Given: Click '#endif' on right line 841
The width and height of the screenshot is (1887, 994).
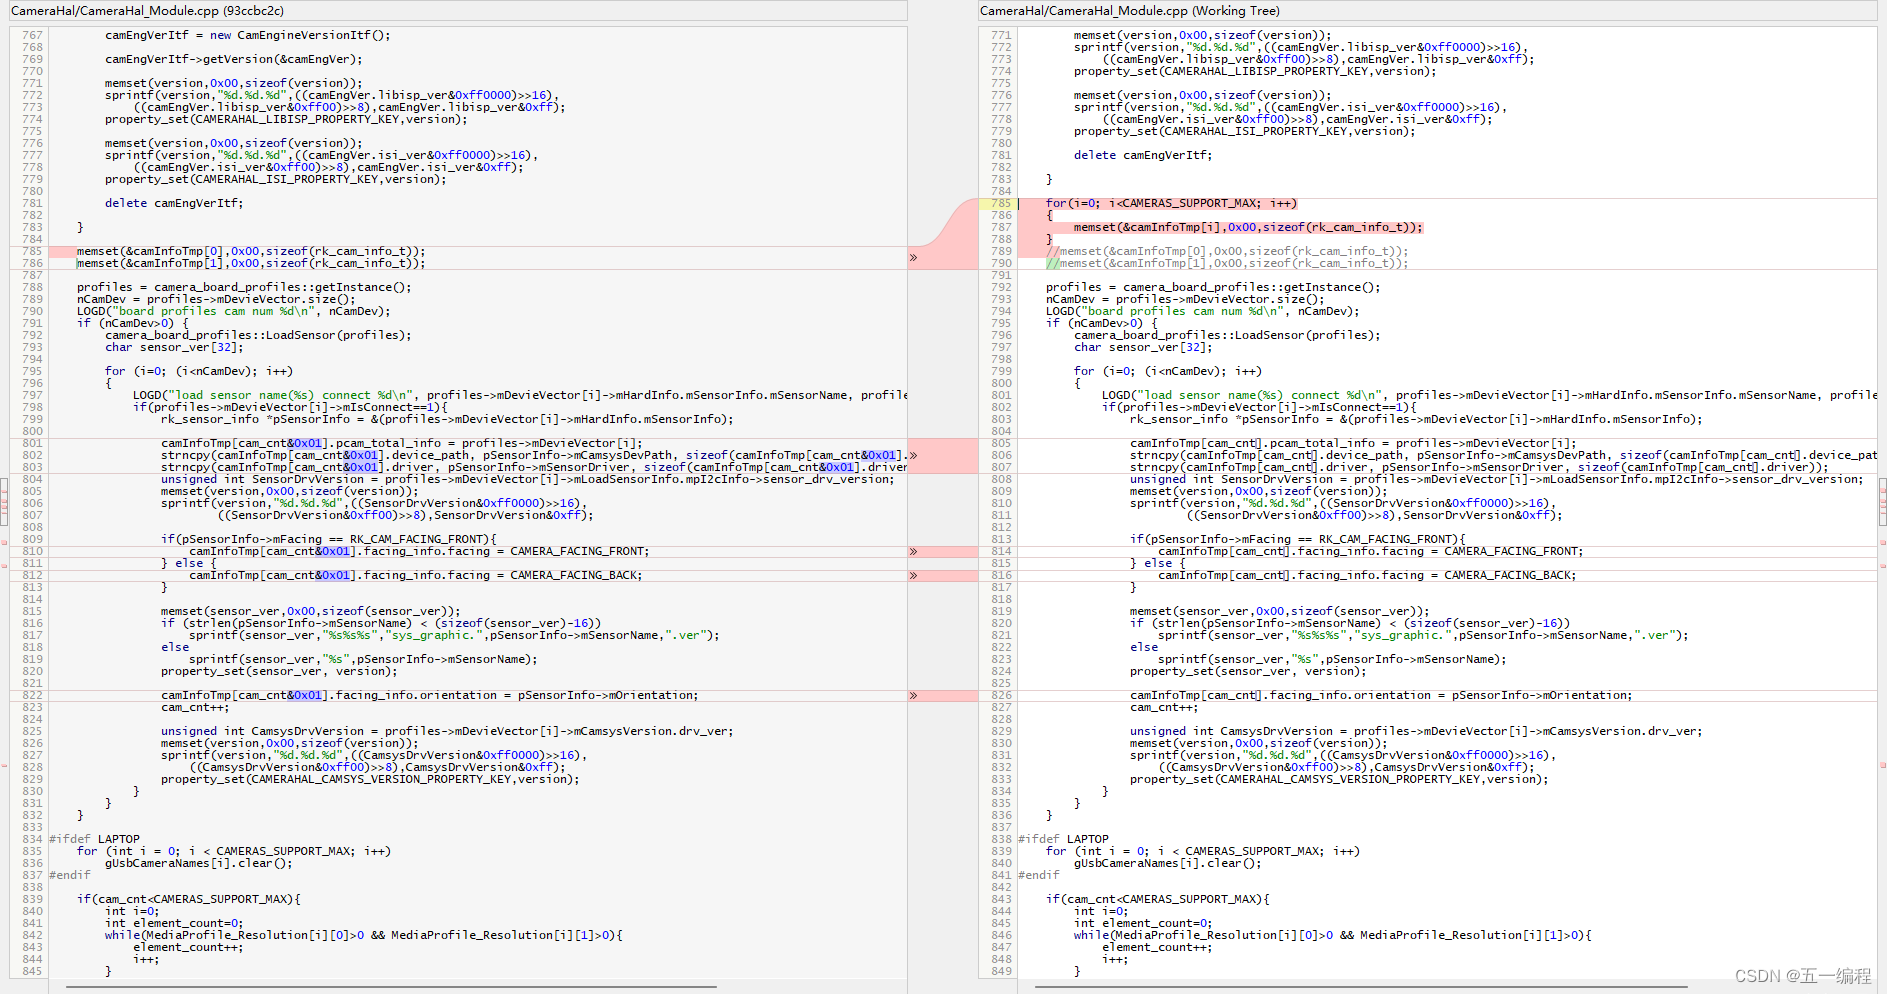Looking at the screenshot, I should (1039, 876).
